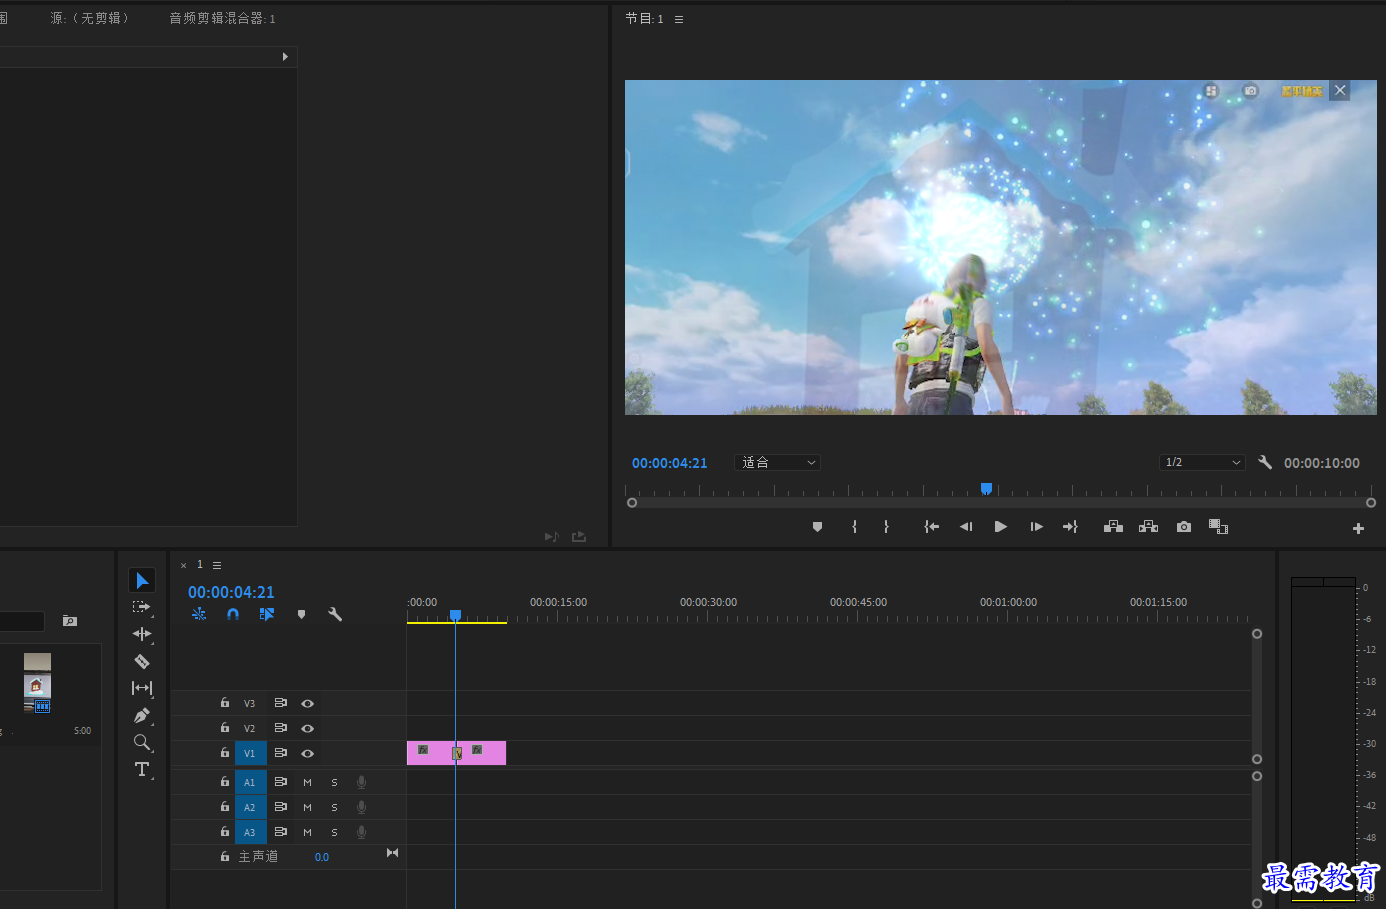Switch to 源 (无剪辑) tab
Viewport: 1386px width, 909px height.
pyautogui.click(x=90, y=18)
